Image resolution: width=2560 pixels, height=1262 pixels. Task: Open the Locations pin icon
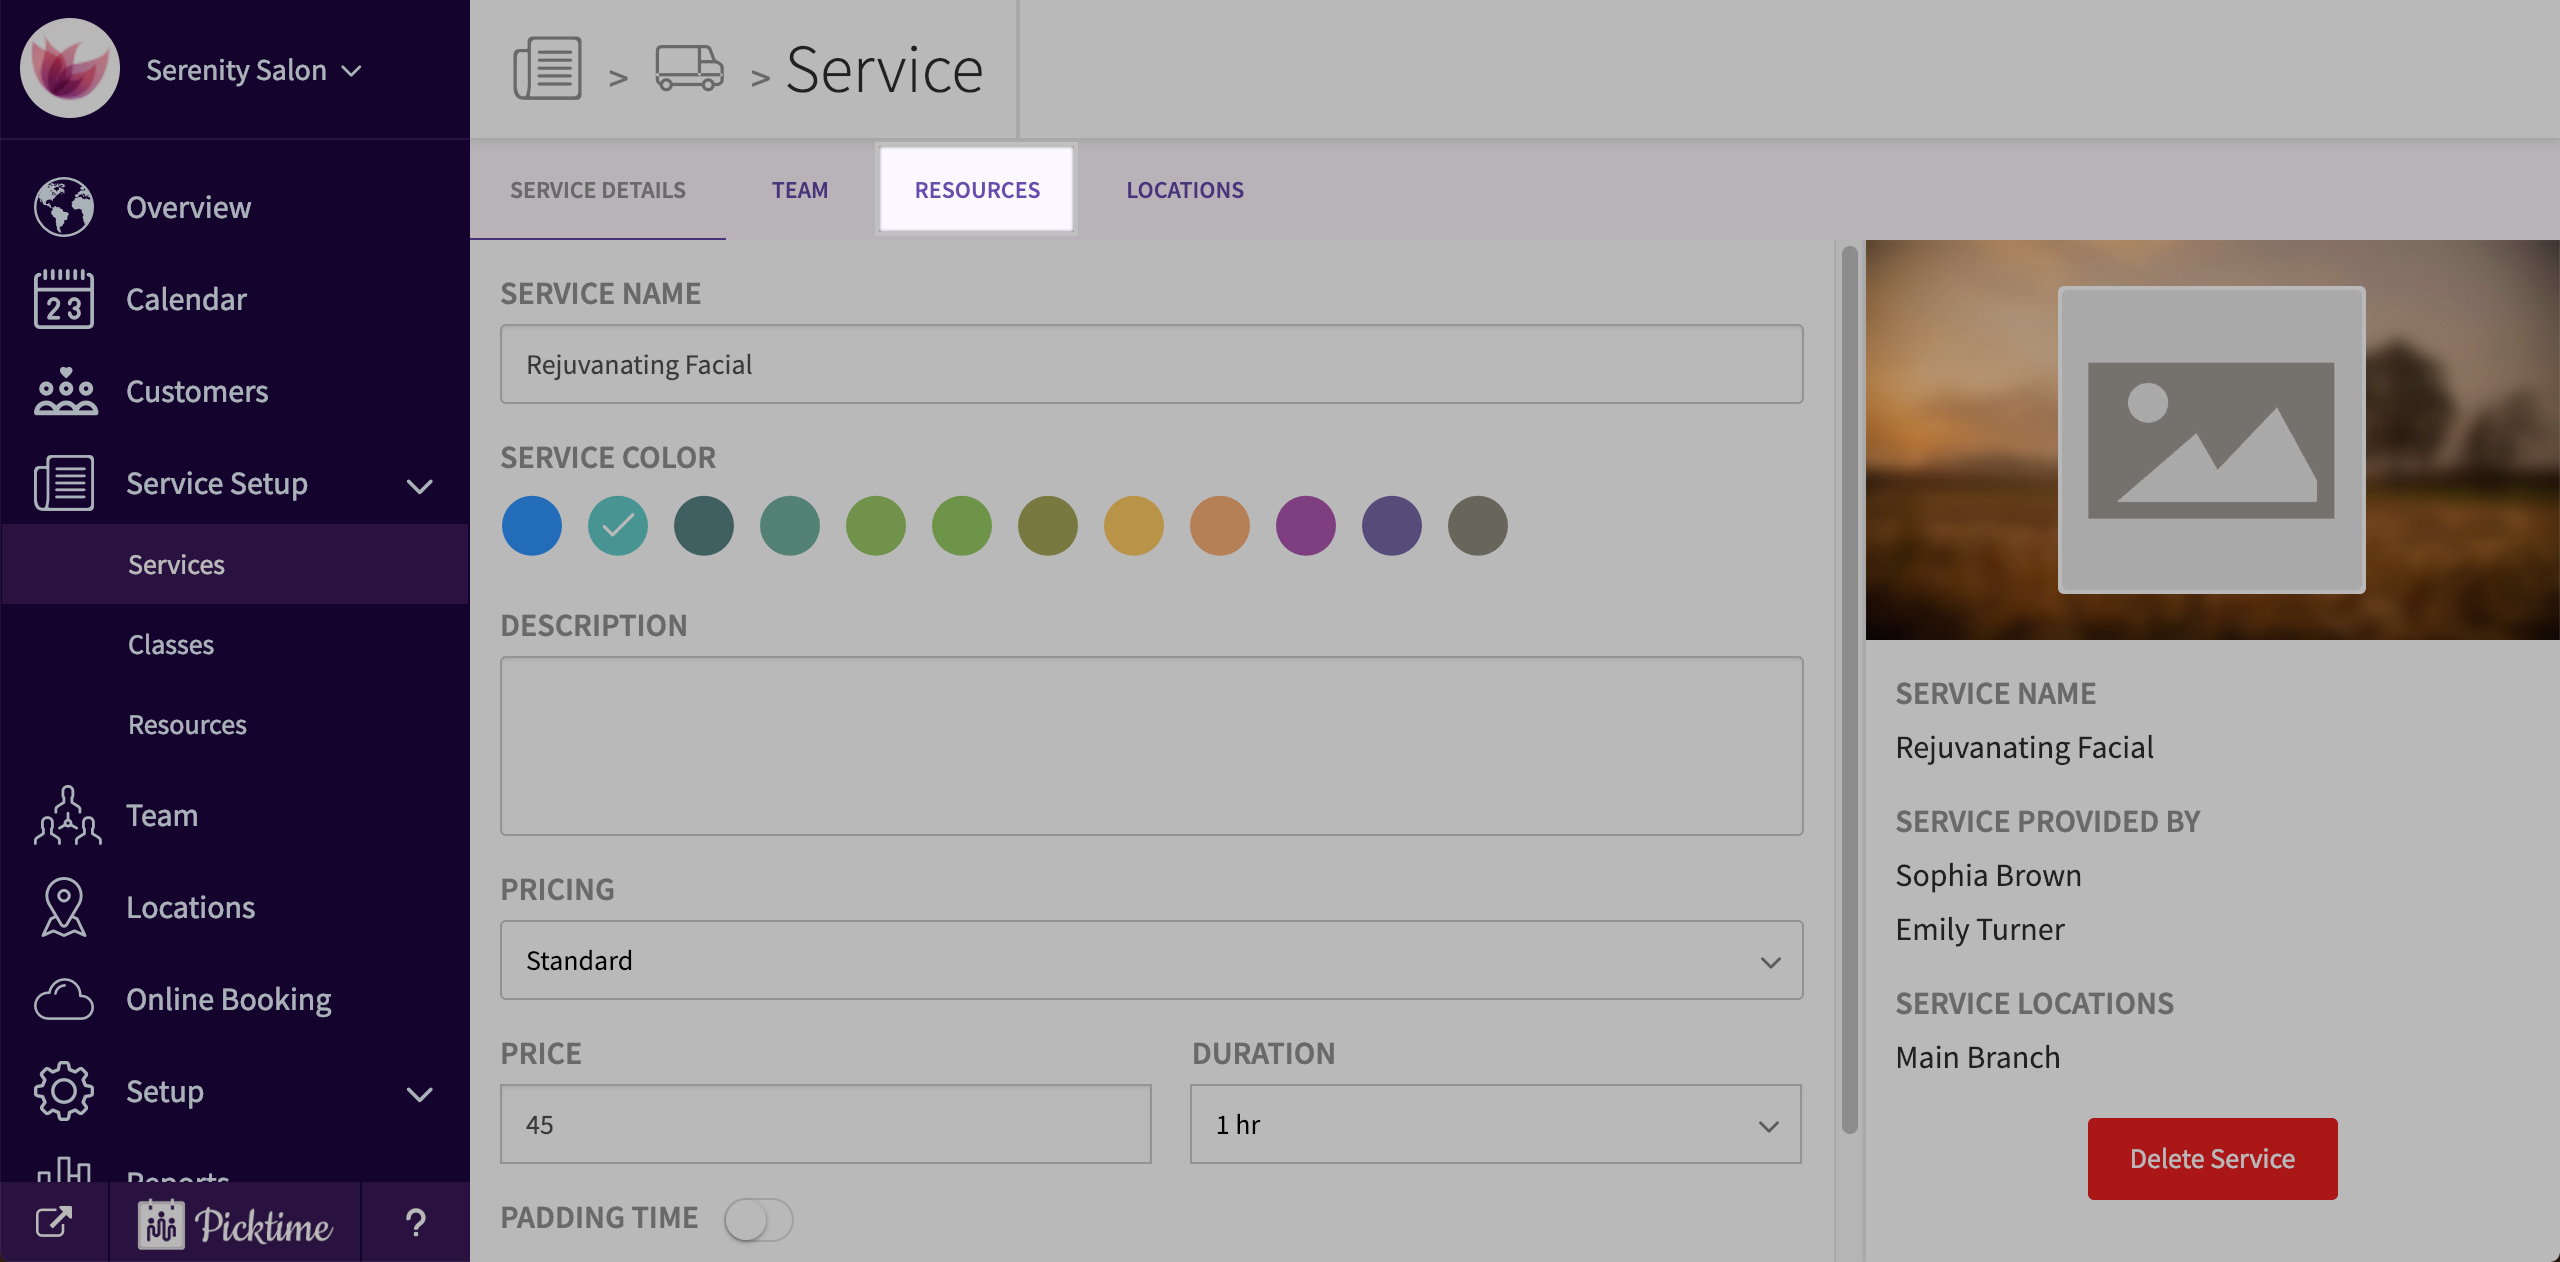point(64,907)
